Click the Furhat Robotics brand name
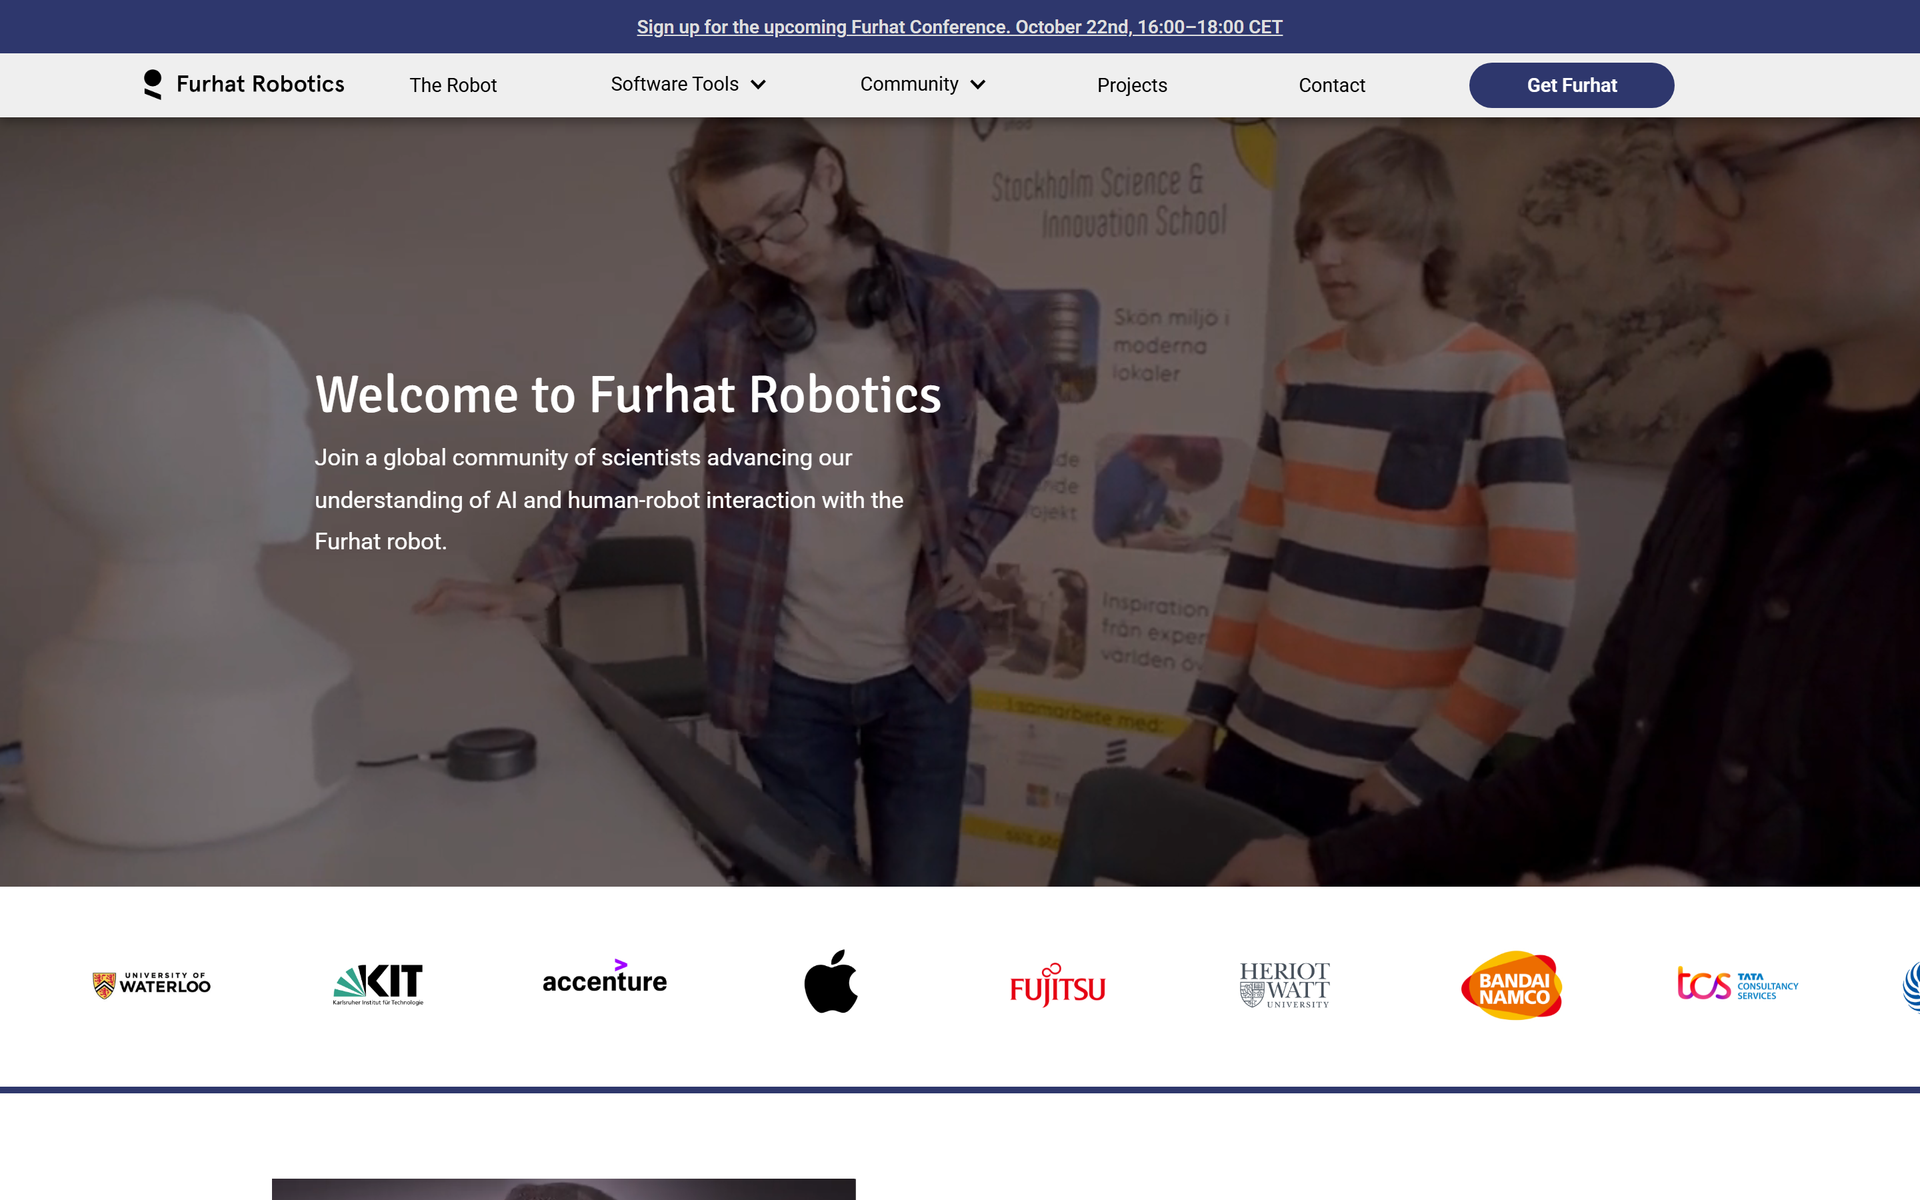This screenshot has width=1920, height=1200. (x=260, y=84)
